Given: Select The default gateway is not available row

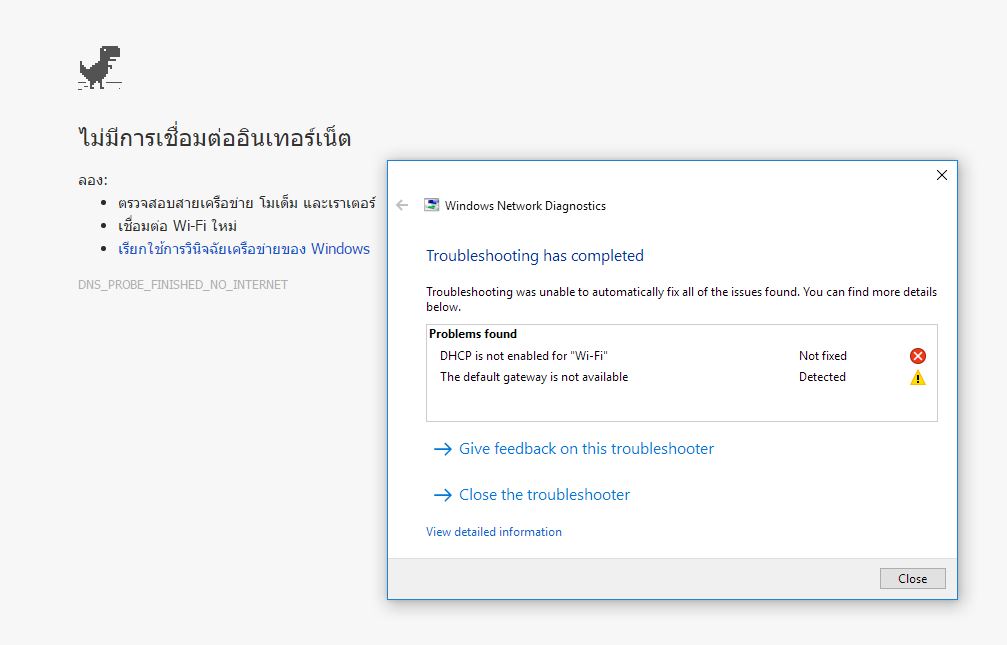Looking at the screenshot, I should 682,377.
